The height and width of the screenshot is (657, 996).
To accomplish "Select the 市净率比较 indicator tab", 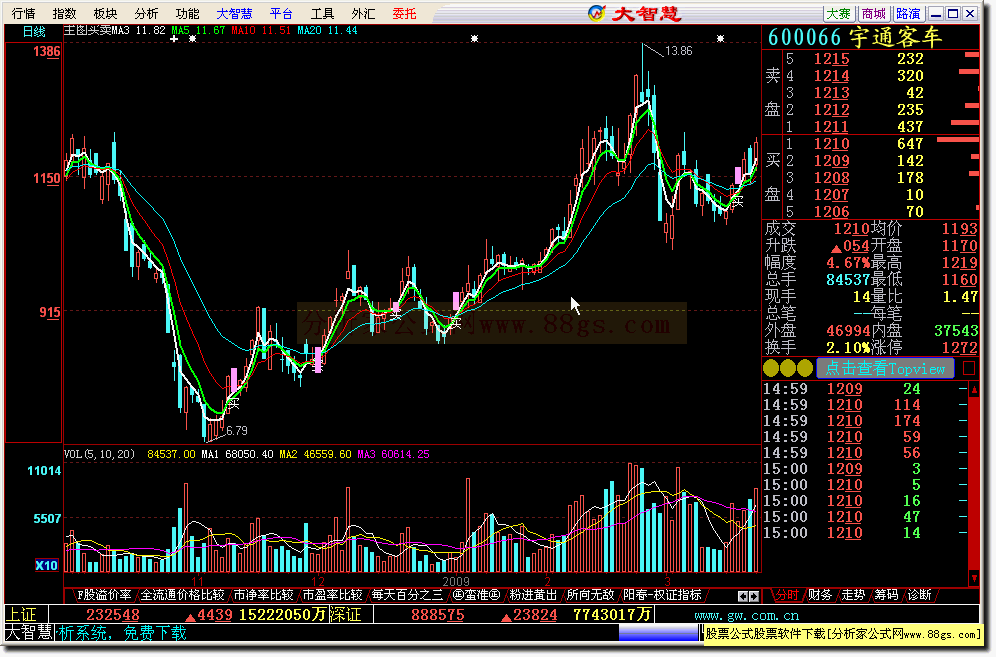I will 264,595.
